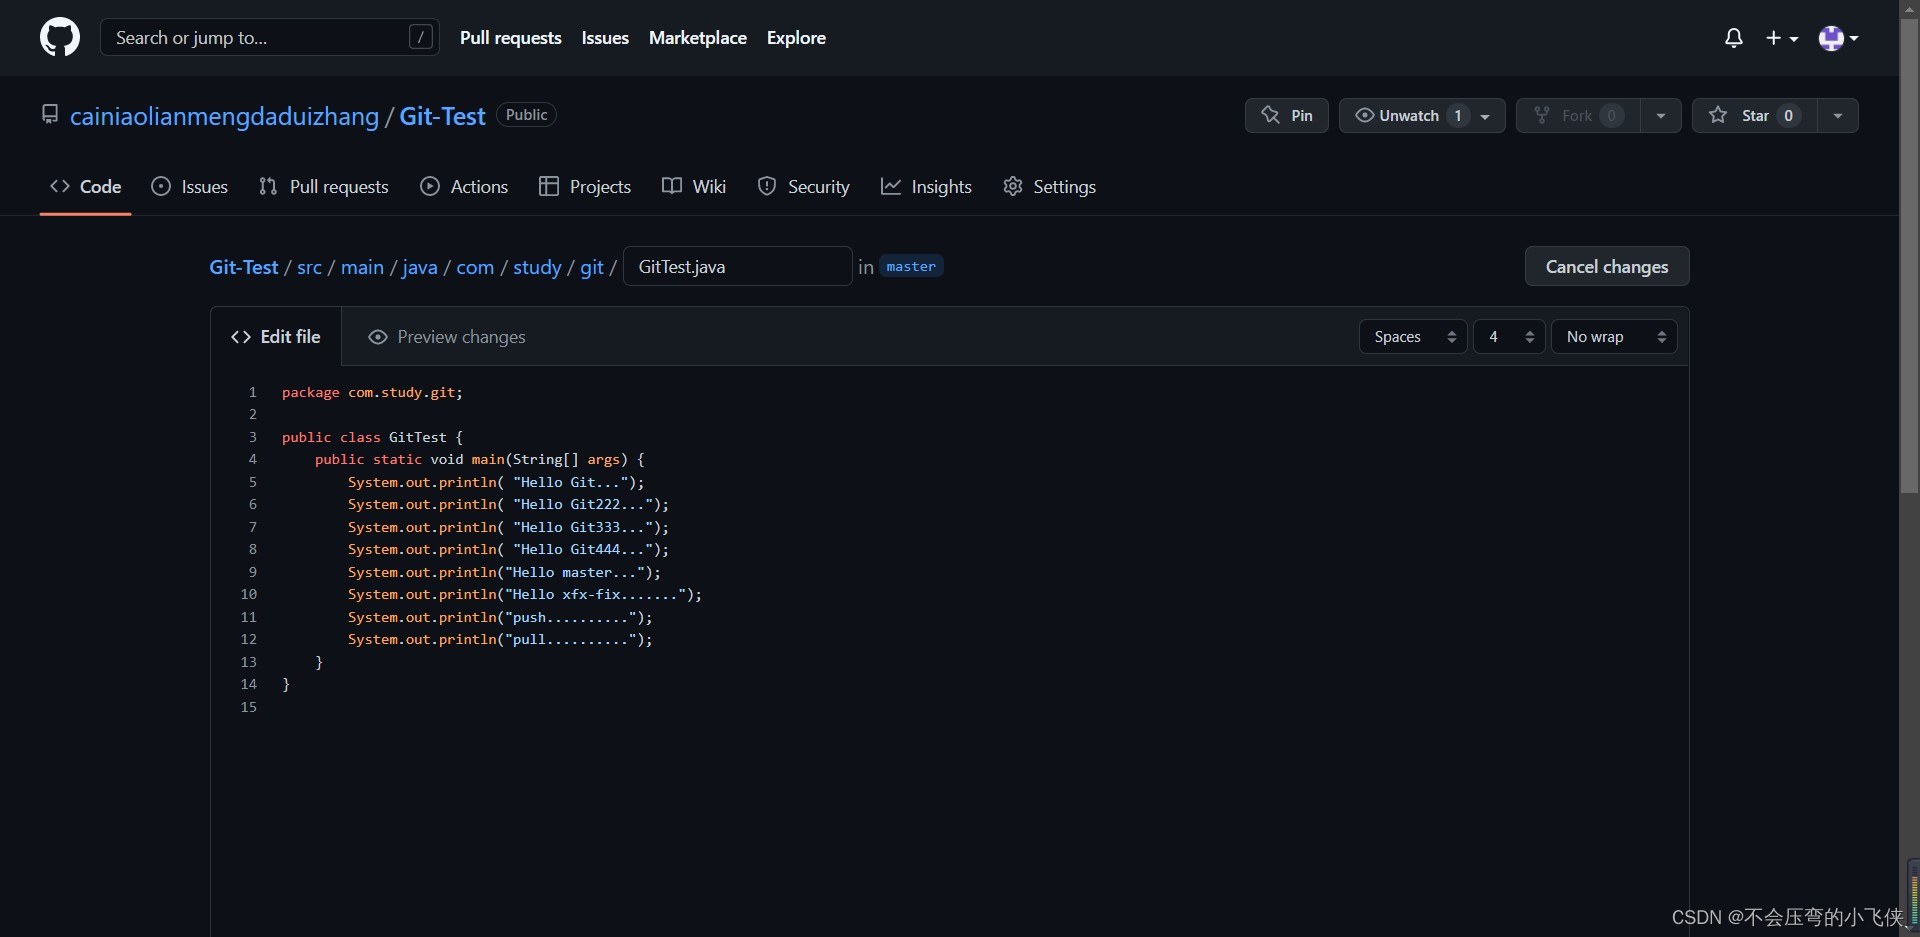
Task: Open Issues in the top navigation
Action: [605, 38]
